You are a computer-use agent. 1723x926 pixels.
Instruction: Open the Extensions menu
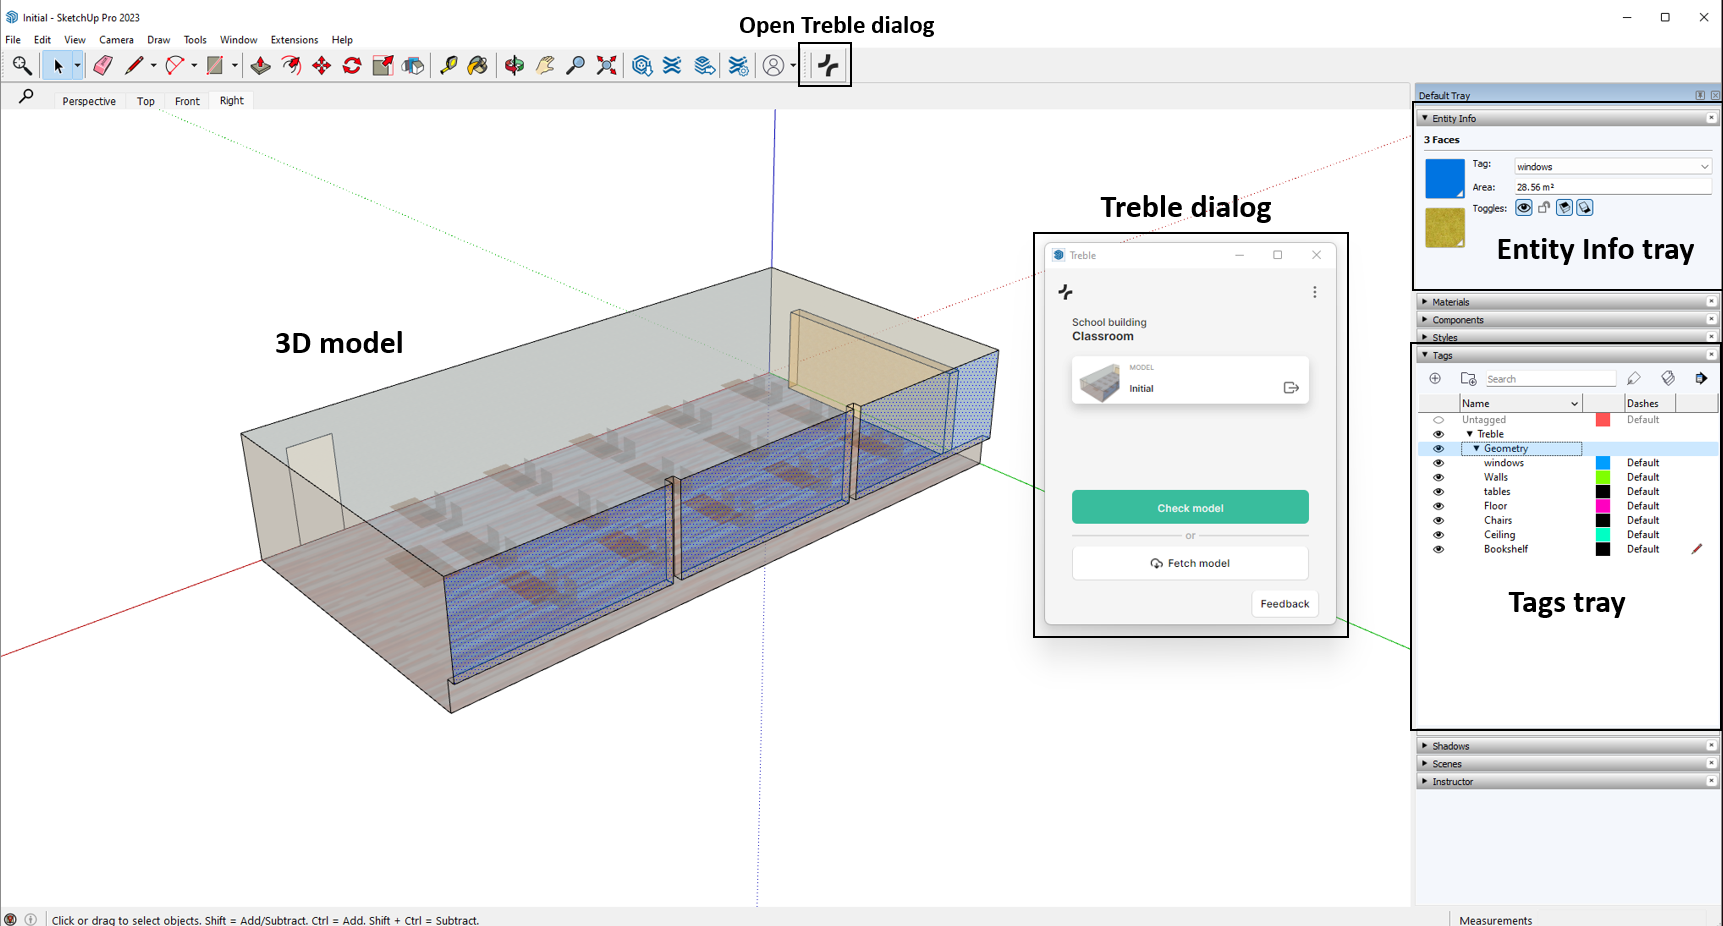(x=294, y=40)
